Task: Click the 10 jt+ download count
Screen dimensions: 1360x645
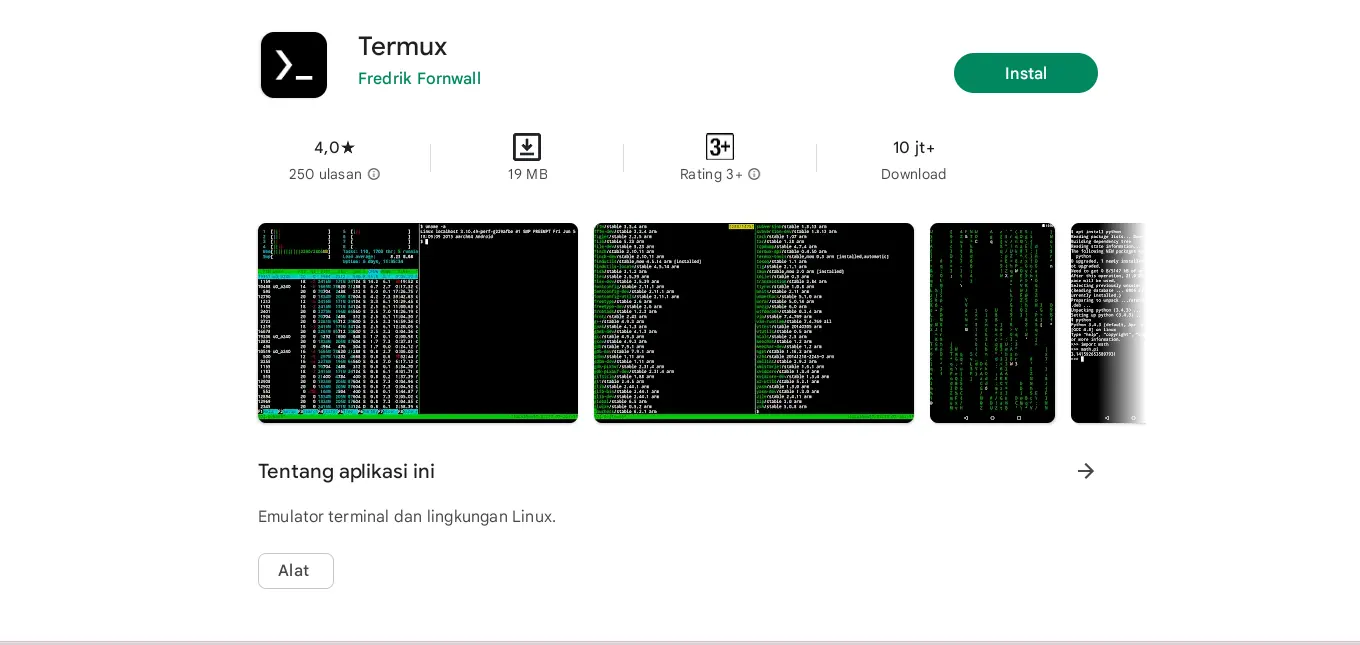Action: [x=913, y=148]
